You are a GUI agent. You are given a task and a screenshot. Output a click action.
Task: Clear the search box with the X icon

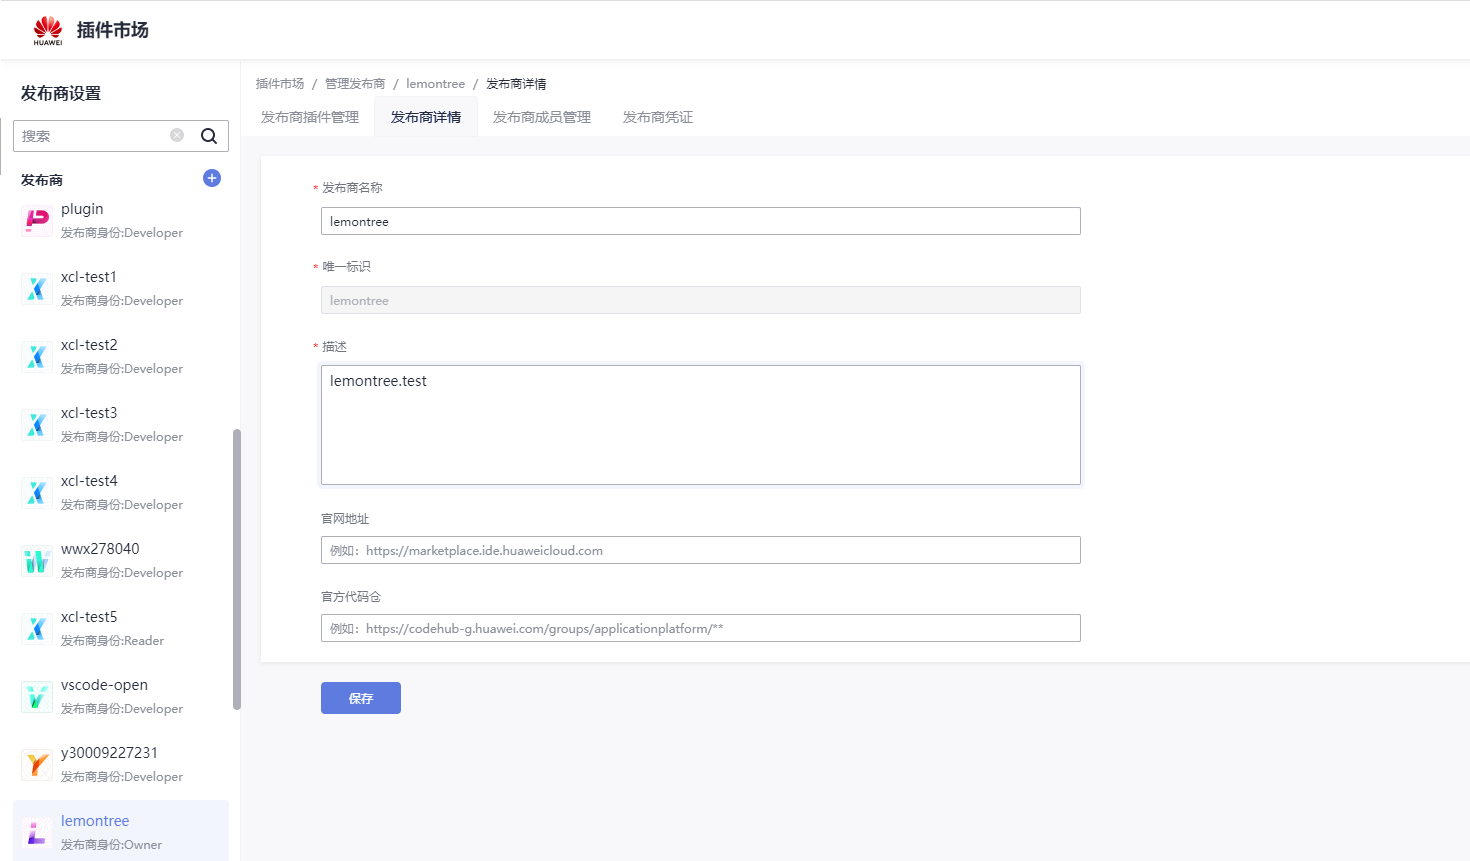pos(177,135)
